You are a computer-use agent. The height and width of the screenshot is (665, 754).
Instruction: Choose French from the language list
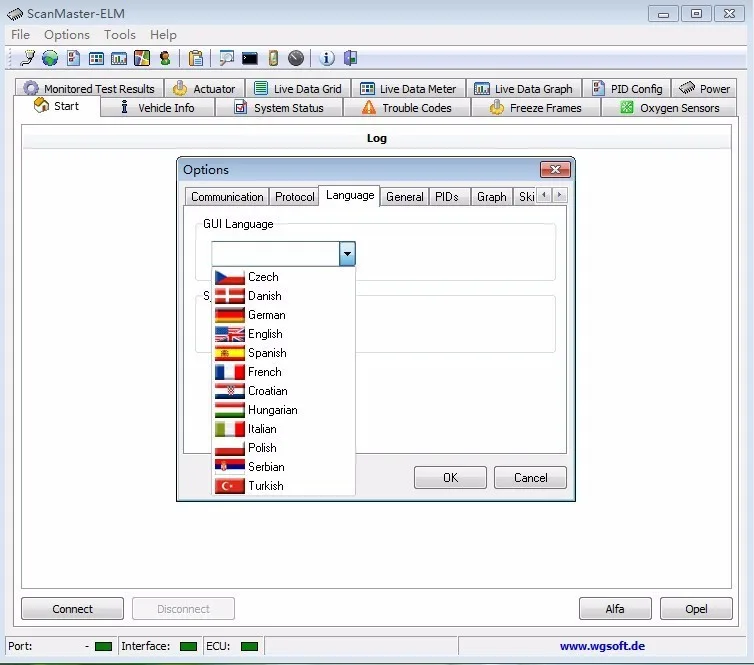coord(284,372)
